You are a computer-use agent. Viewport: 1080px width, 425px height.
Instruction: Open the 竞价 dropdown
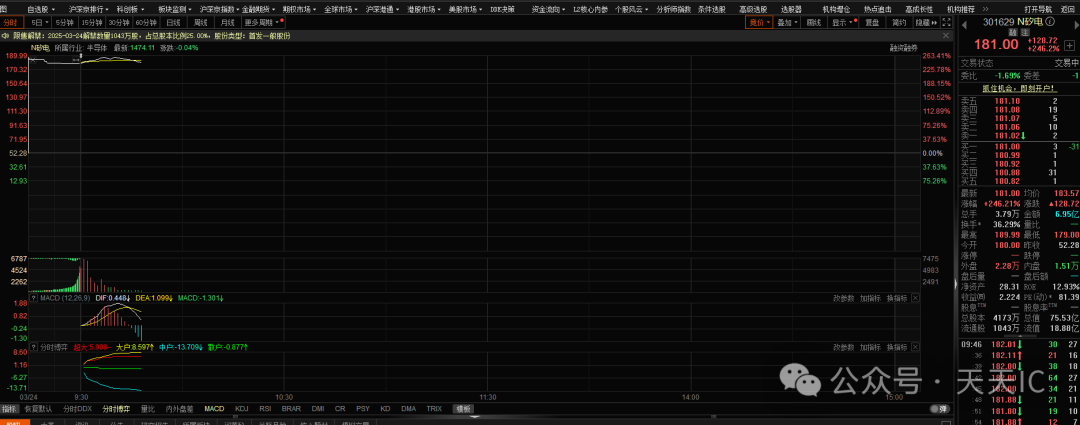(x=758, y=23)
